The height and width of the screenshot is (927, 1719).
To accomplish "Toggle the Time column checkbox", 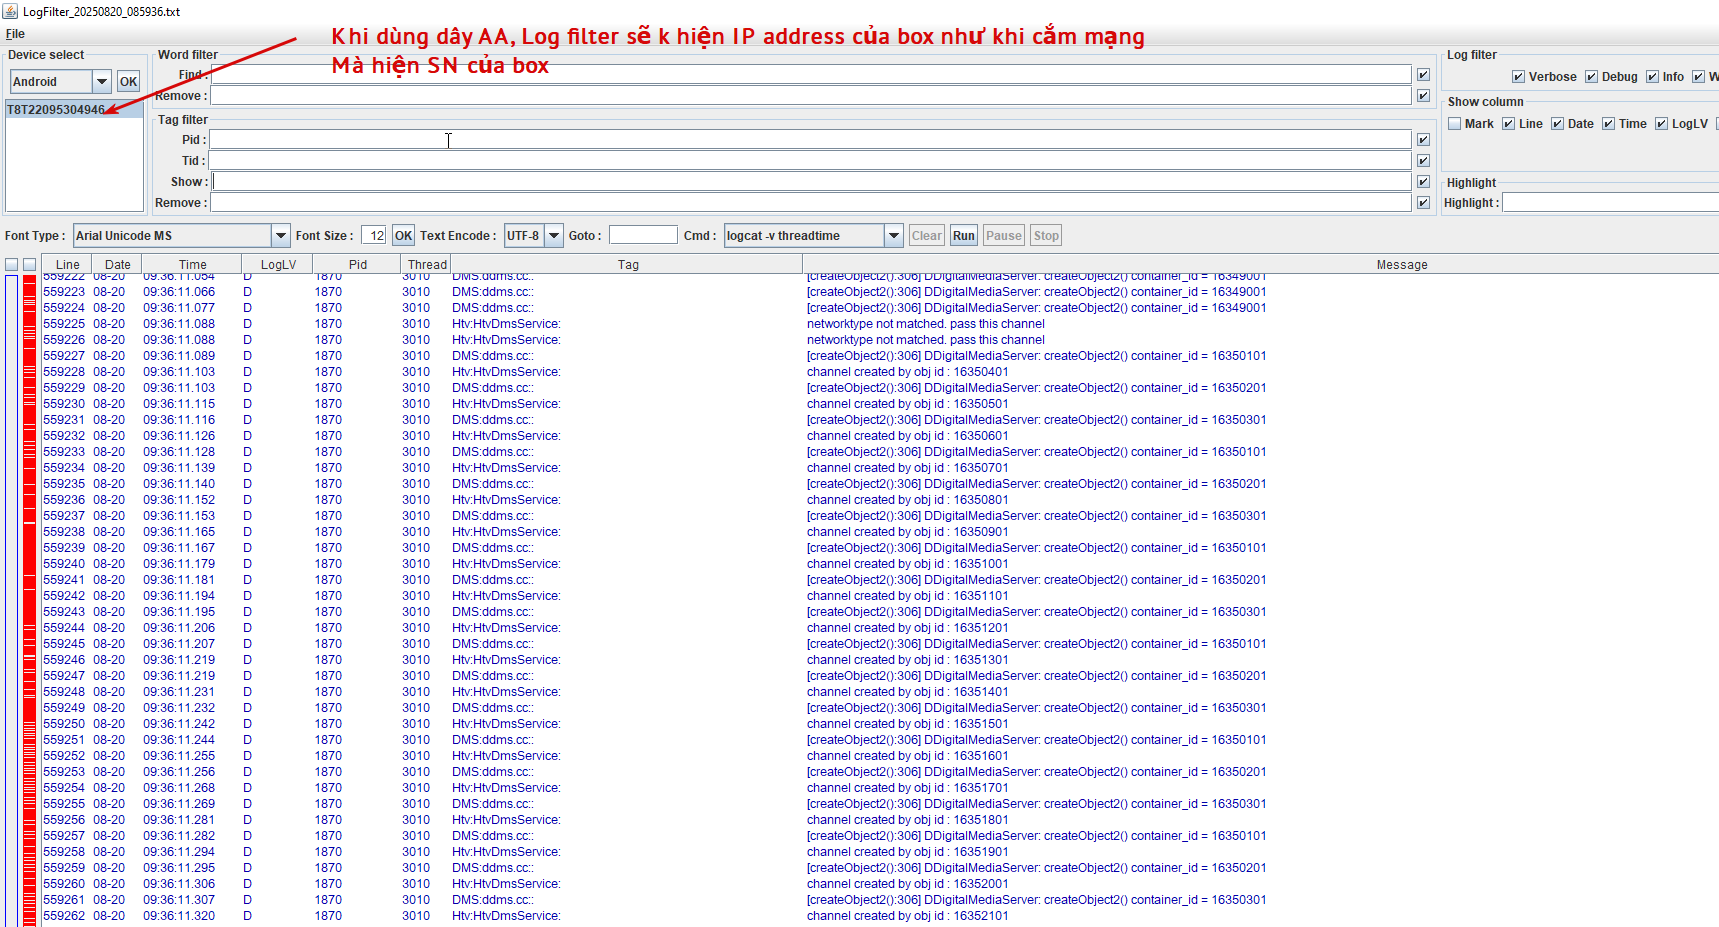I will [1609, 124].
